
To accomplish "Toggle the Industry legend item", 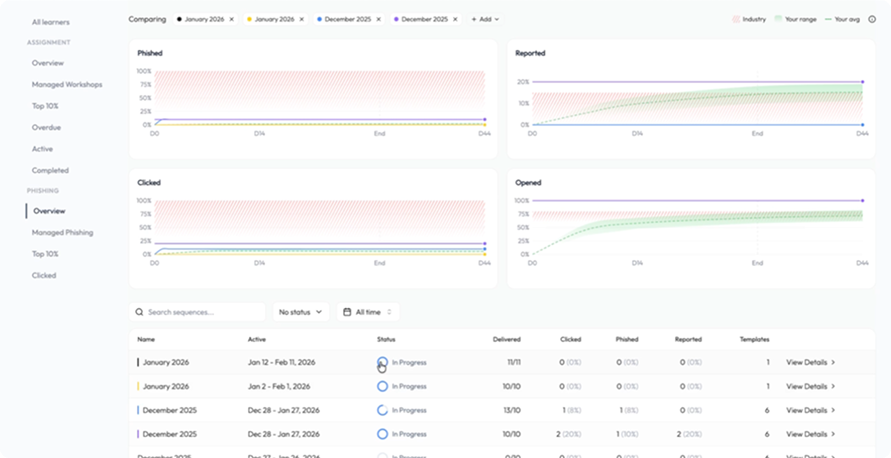I will (749, 19).
